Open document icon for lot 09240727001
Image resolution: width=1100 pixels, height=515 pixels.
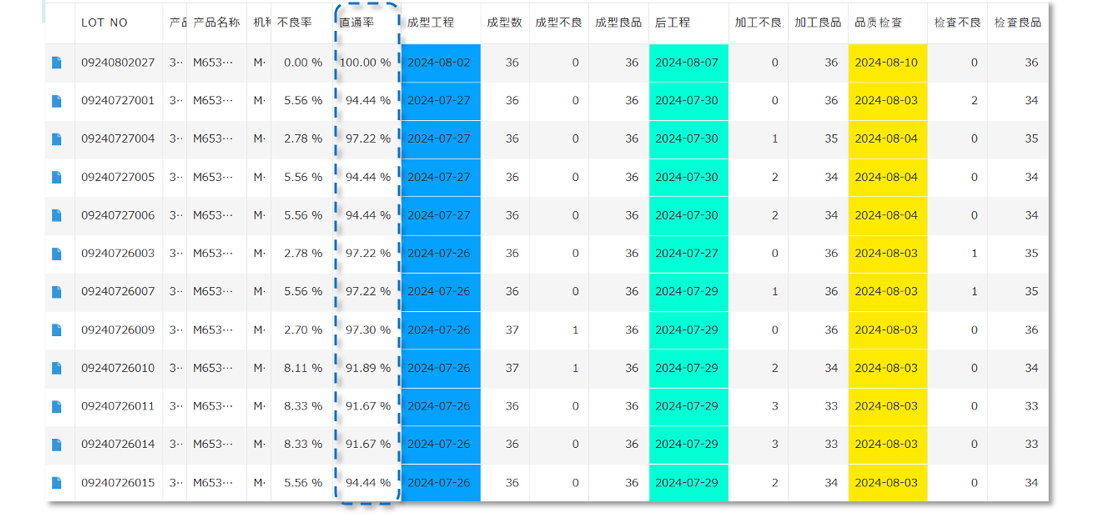(x=57, y=101)
